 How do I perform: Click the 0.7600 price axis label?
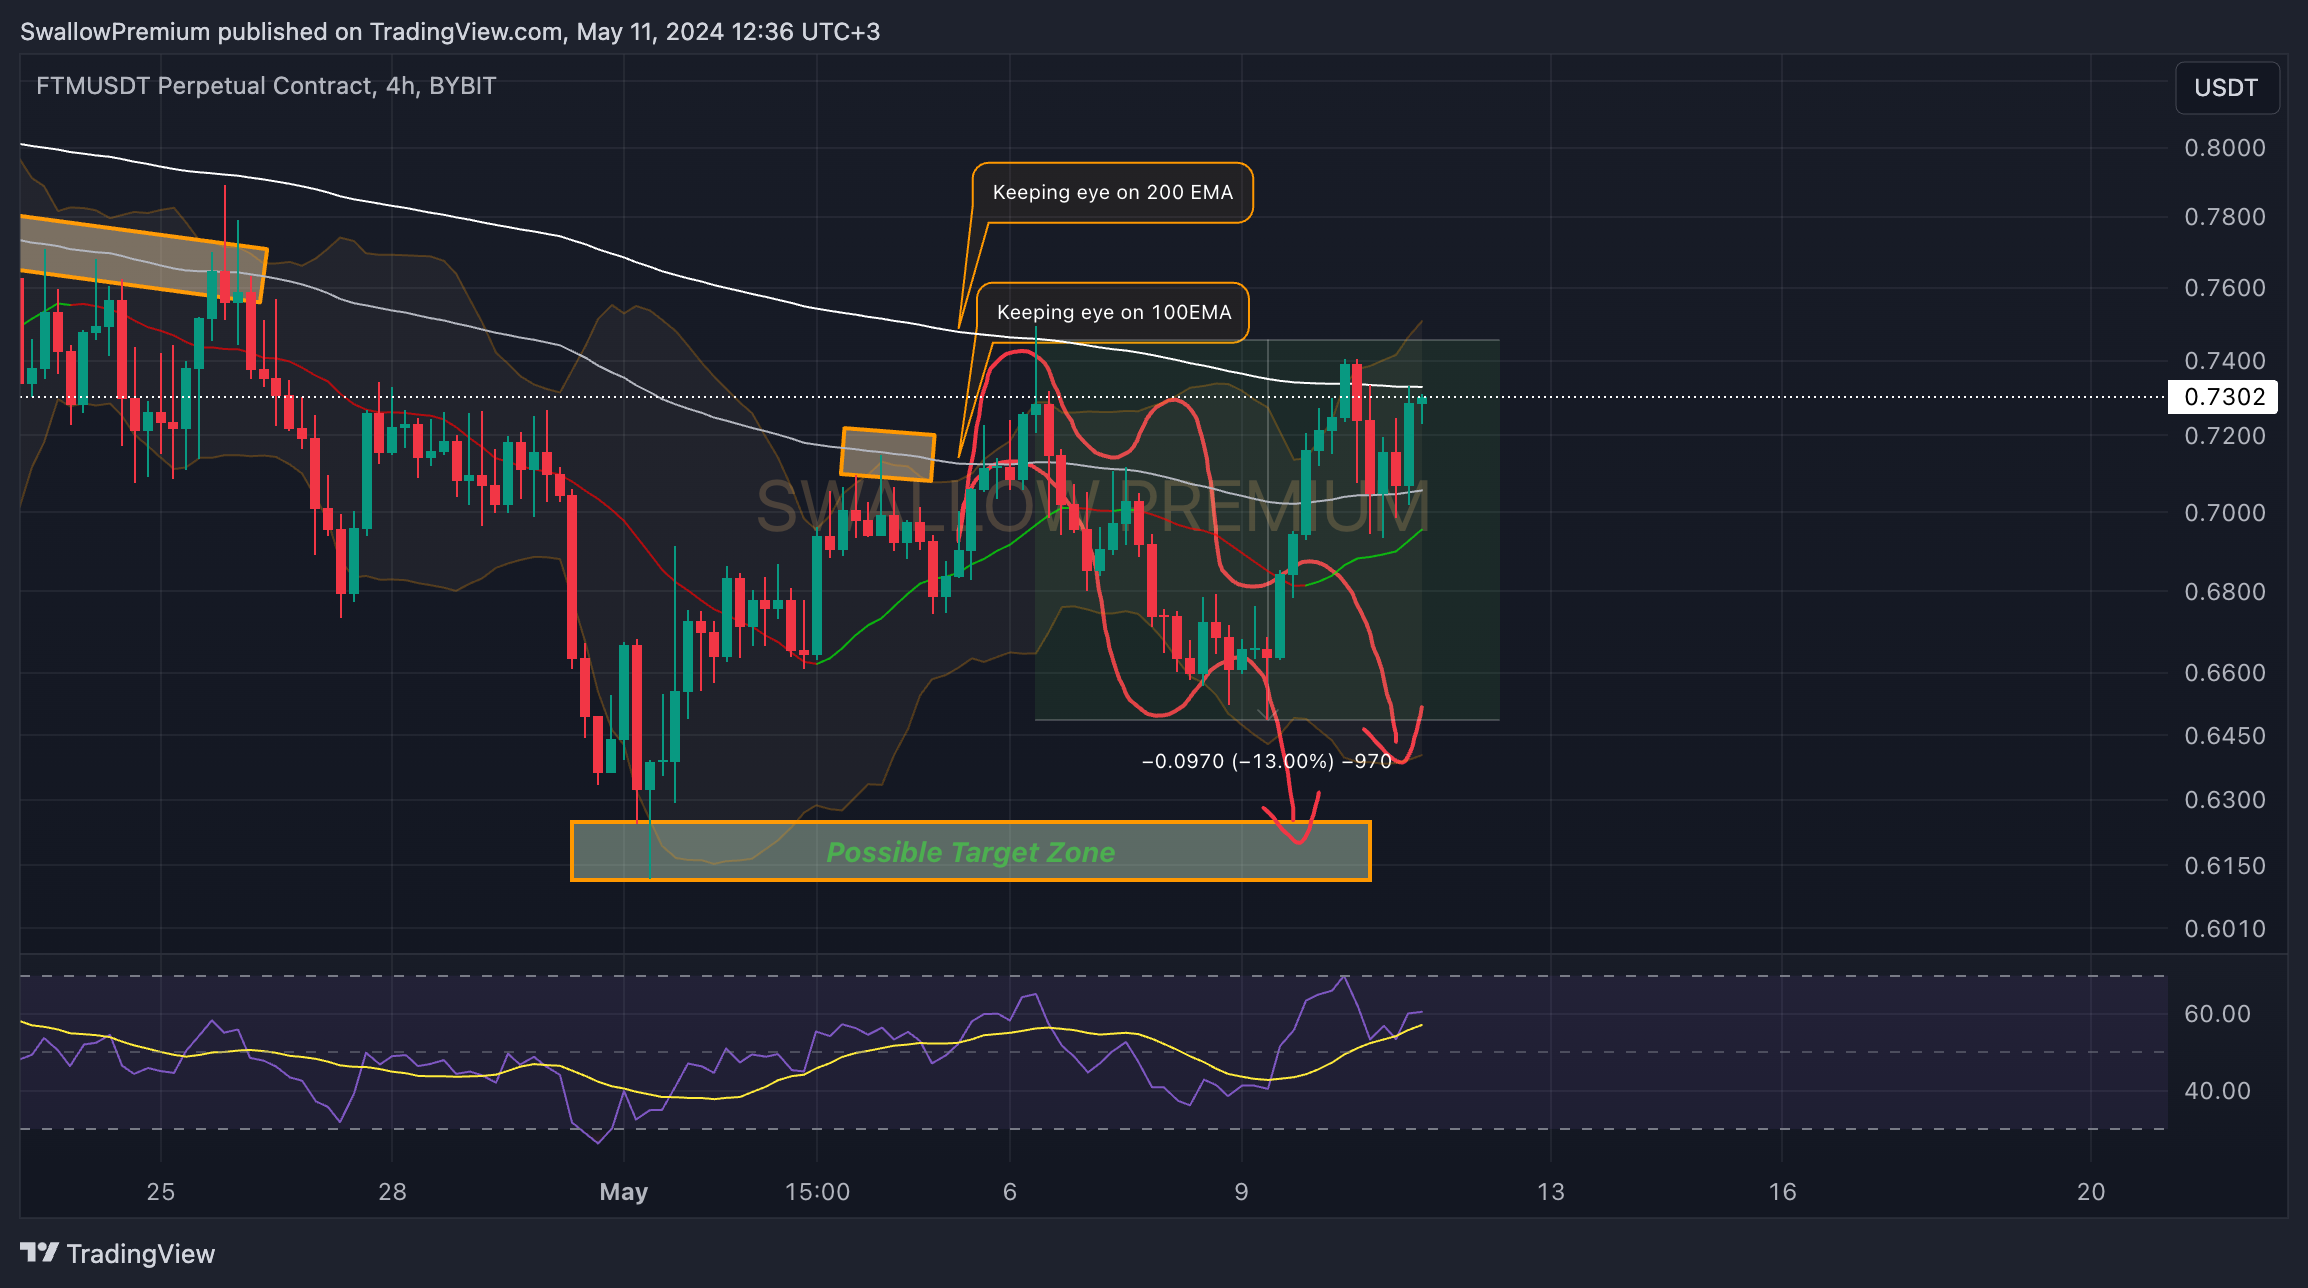[x=2225, y=288]
